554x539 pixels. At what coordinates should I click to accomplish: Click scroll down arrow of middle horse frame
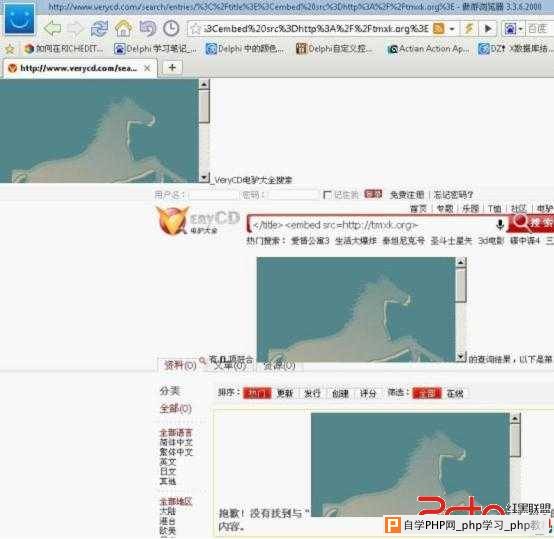[x=461, y=357]
